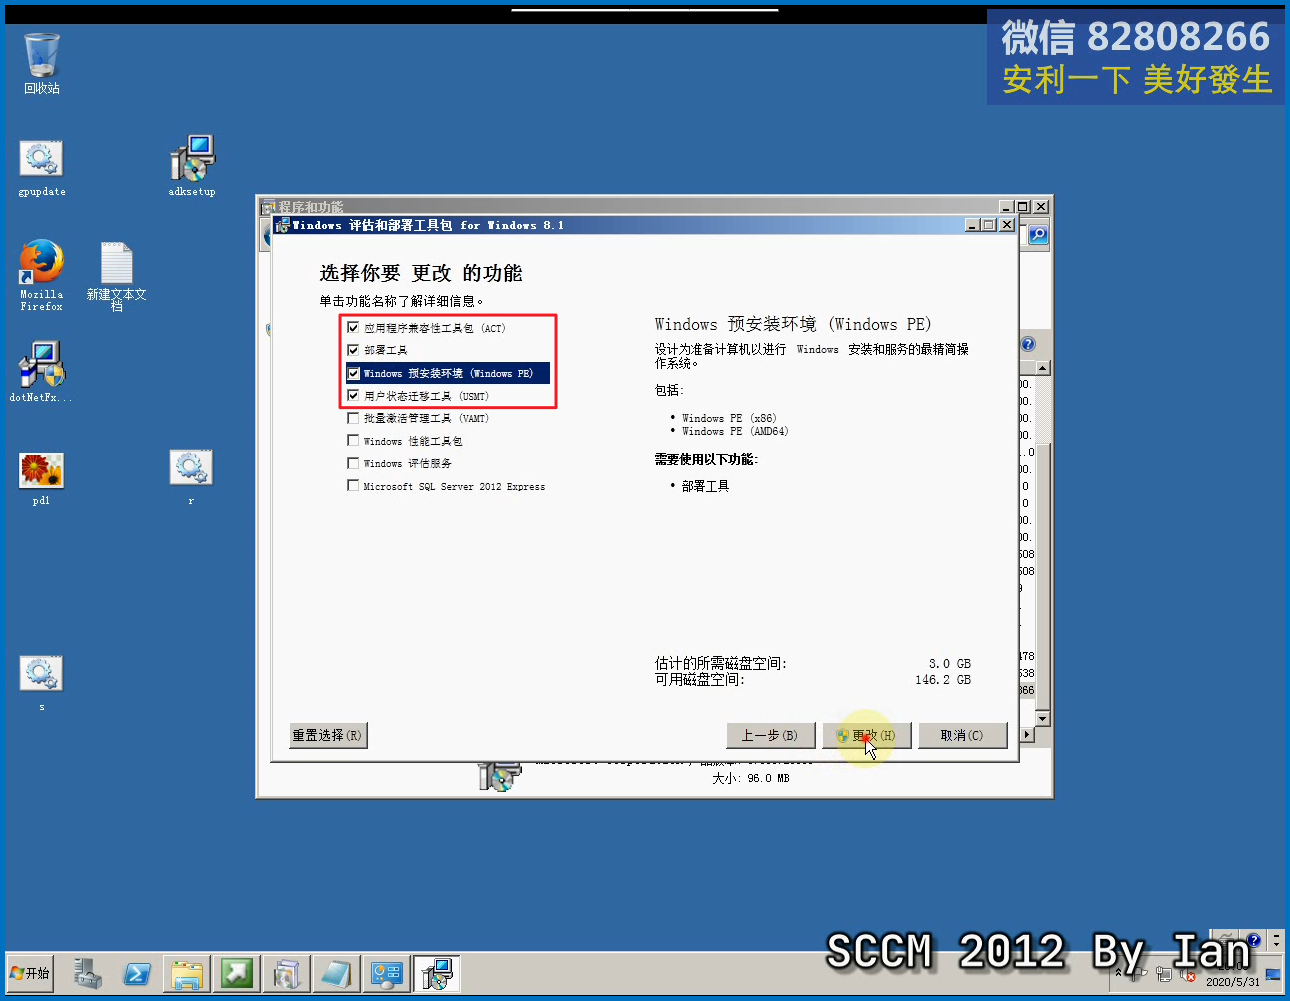Select the adksetup desktop icon
Image resolution: width=1290 pixels, height=1001 pixels.
click(x=192, y=166)
